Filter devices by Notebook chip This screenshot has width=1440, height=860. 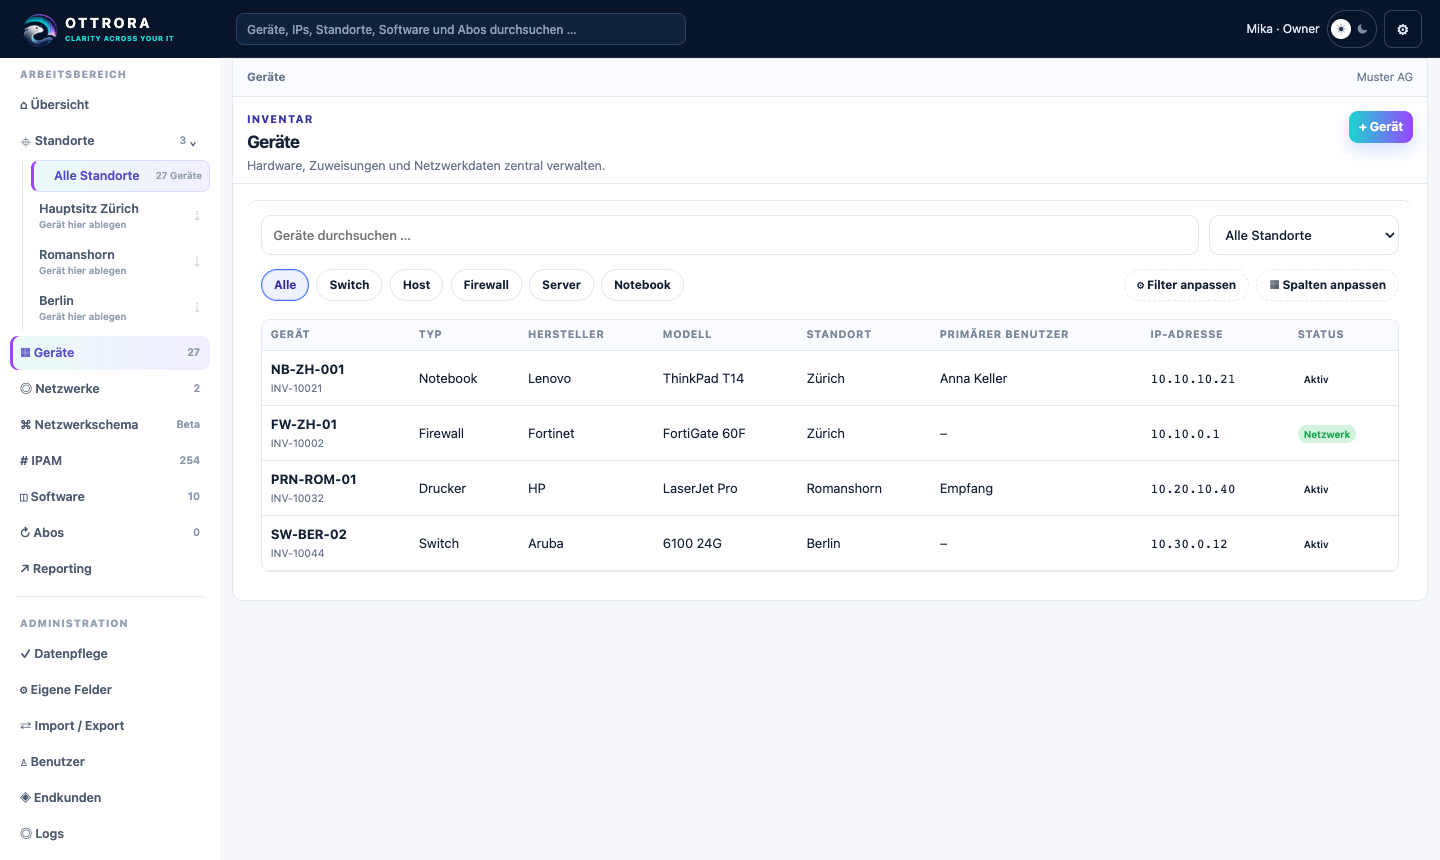point(642,285)
